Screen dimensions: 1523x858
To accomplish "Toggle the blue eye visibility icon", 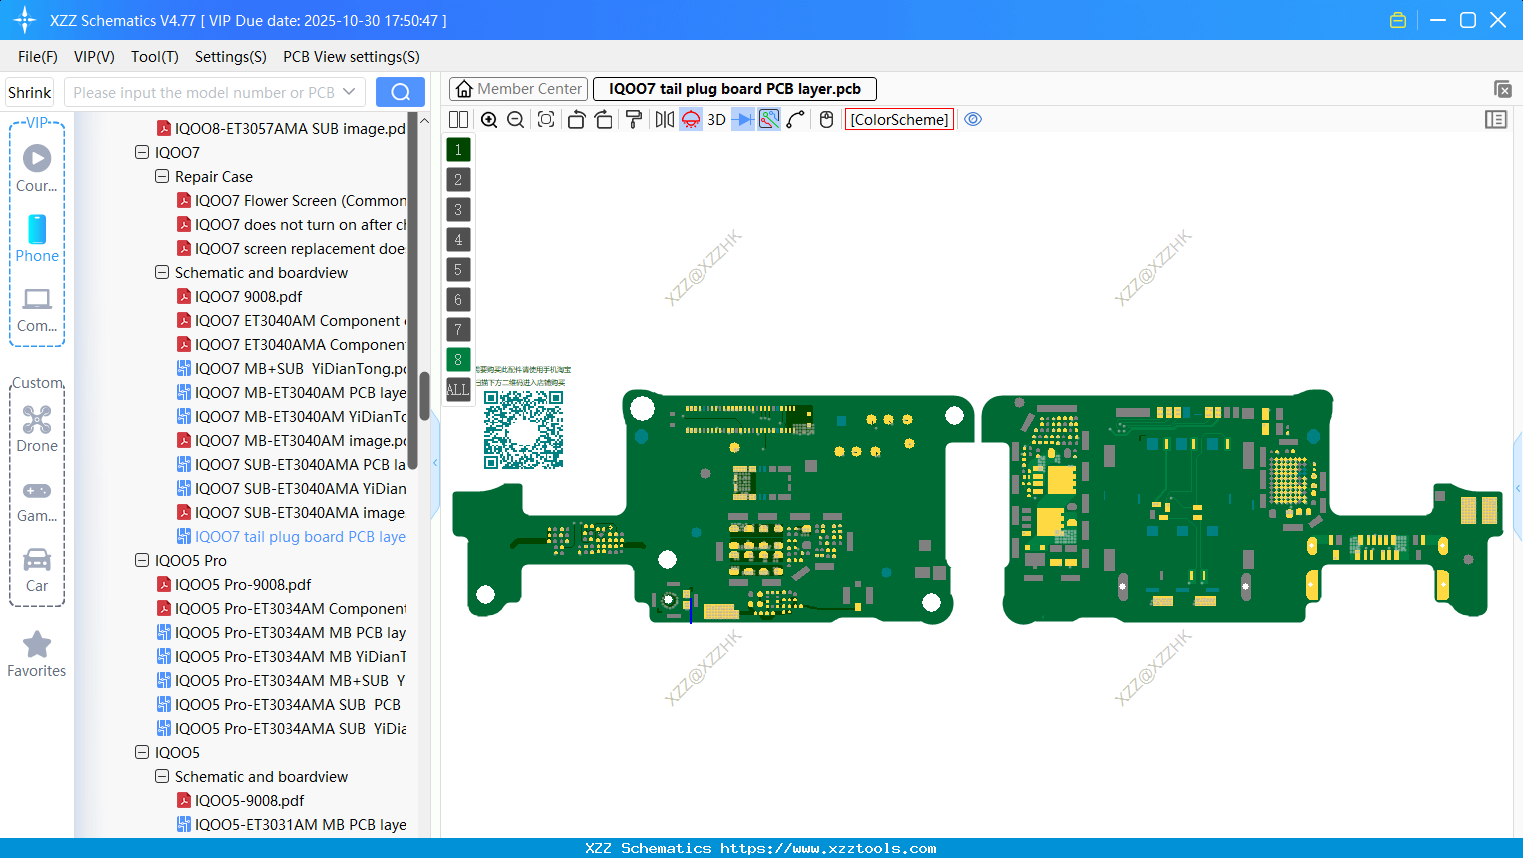I will 973,119.
